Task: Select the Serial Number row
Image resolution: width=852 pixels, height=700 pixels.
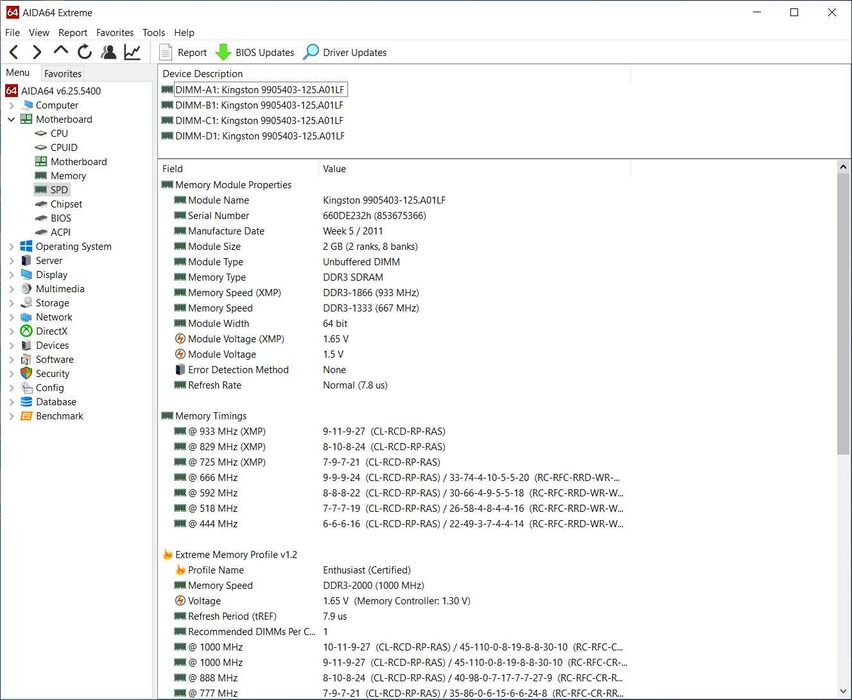Action: point(395,216)
